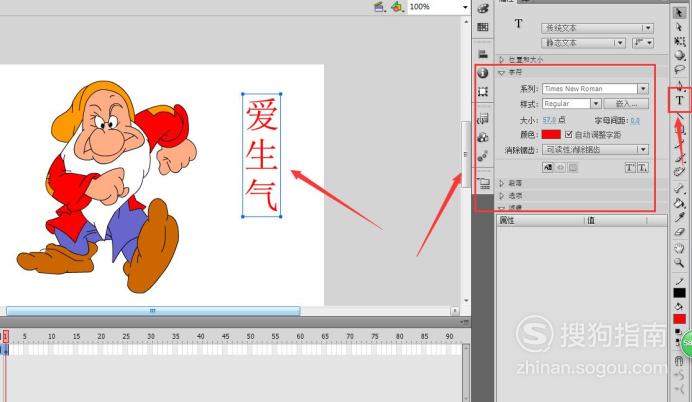Select the Lasso tool
This screenshot has width=692, height=402.
(x=680, y=70)
